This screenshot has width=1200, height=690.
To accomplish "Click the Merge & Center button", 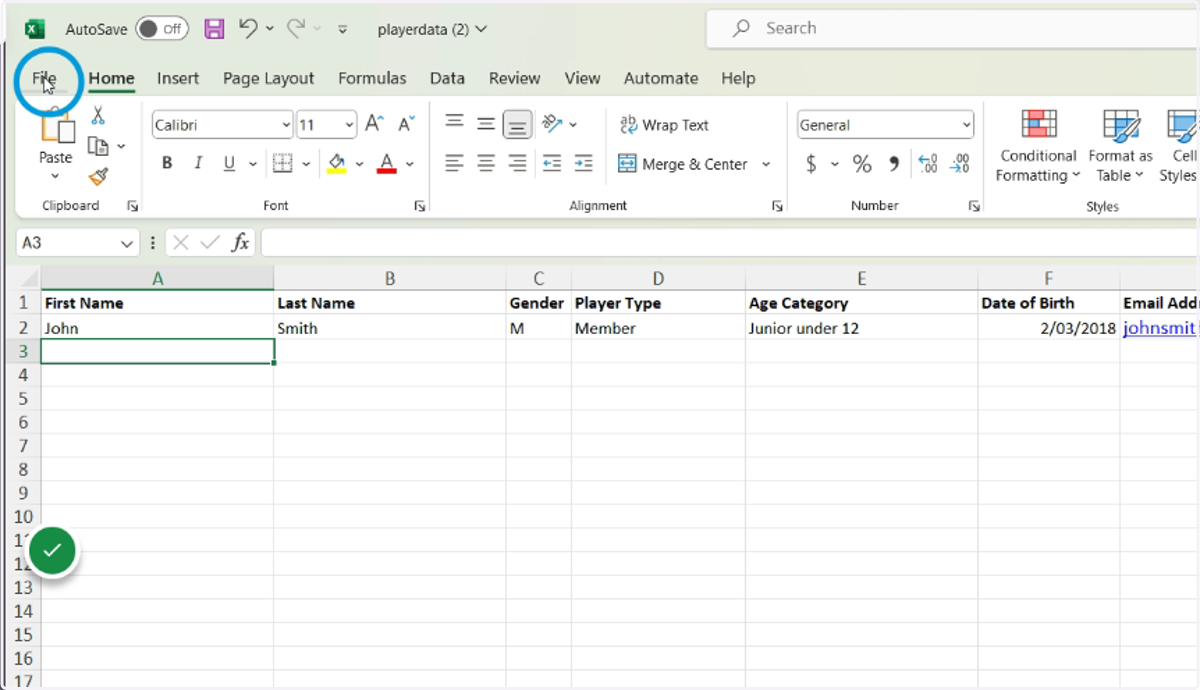I will [x=682, y=164].
